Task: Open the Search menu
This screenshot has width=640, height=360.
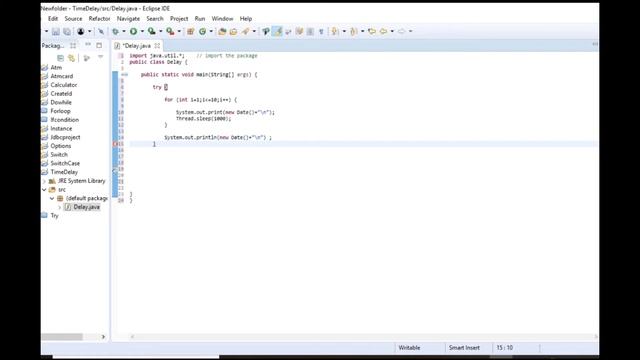Action: 155,19
